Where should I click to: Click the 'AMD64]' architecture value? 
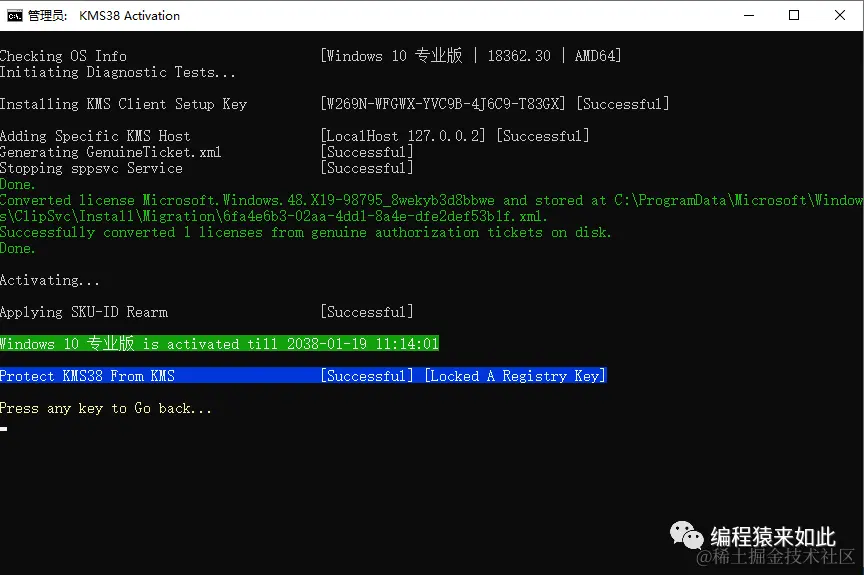(x=598, y=56)
